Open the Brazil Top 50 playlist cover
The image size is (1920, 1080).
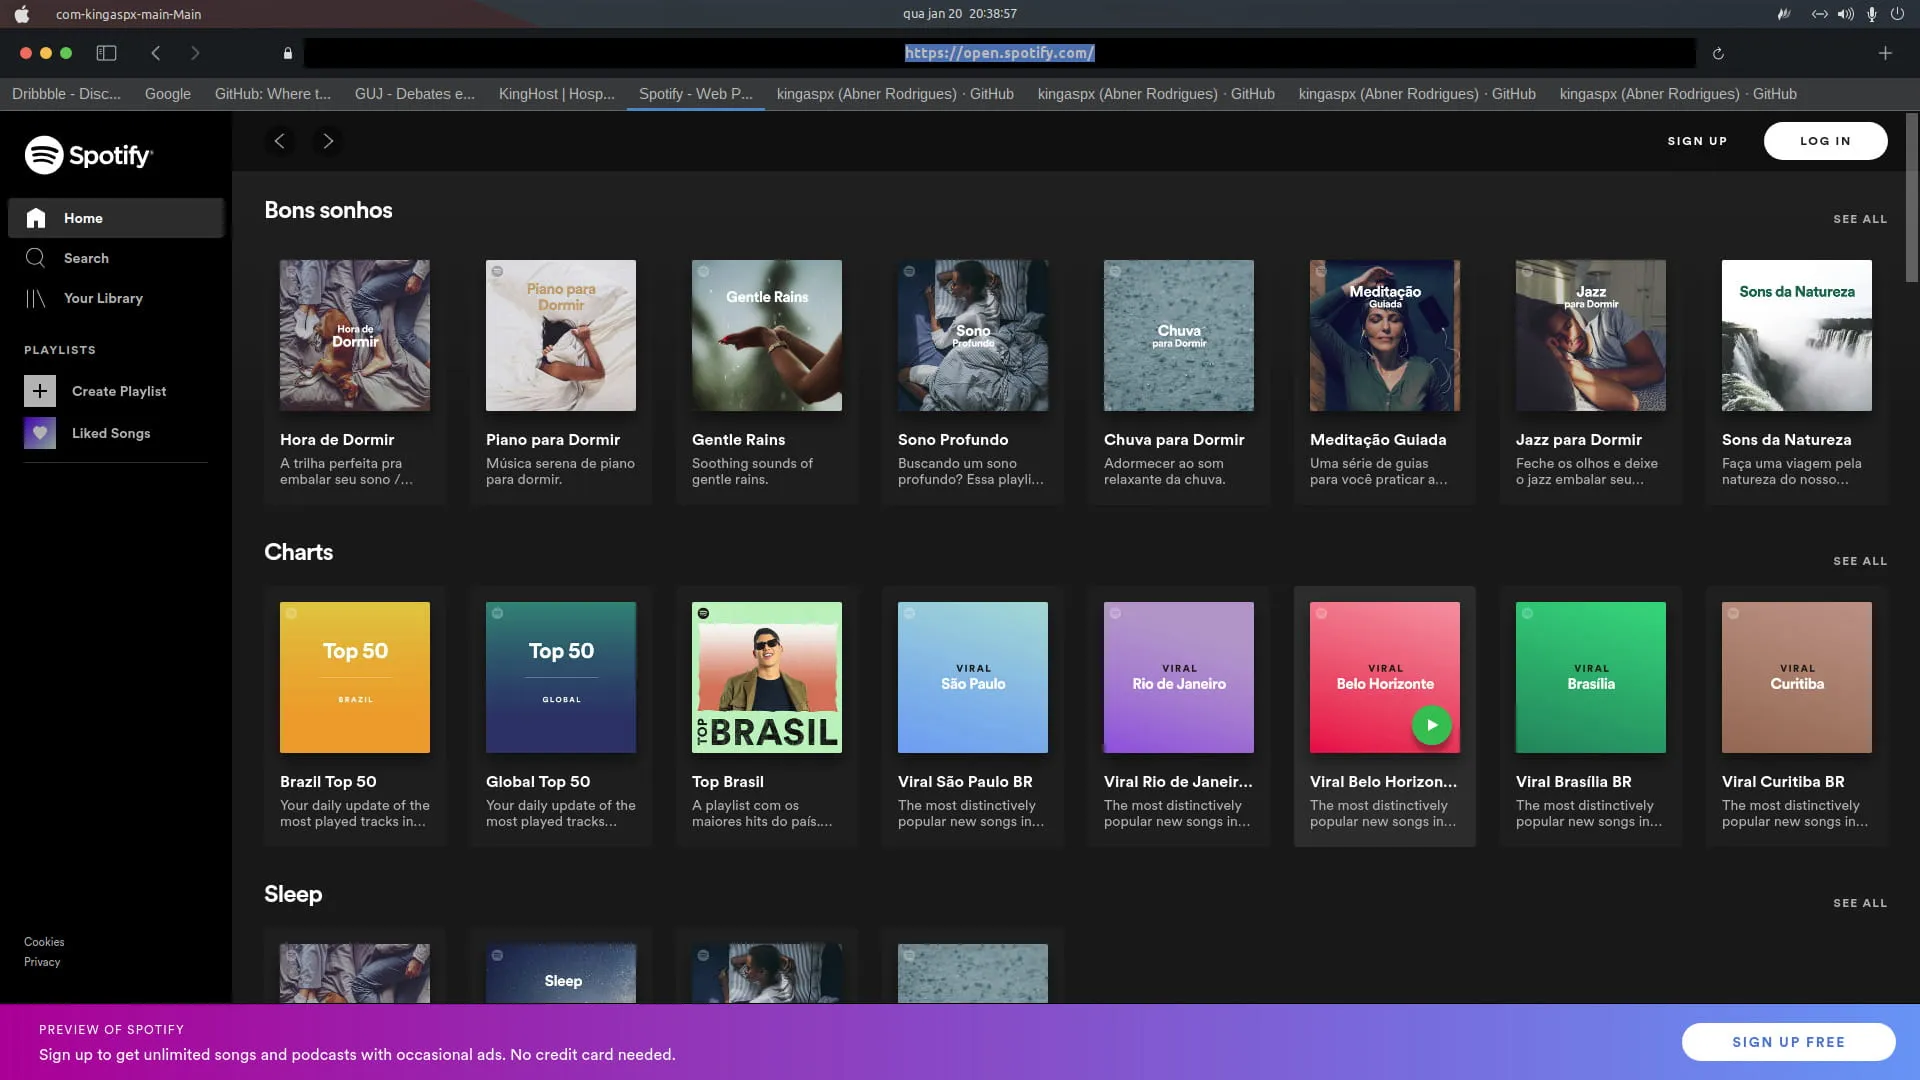coord(355,677)
